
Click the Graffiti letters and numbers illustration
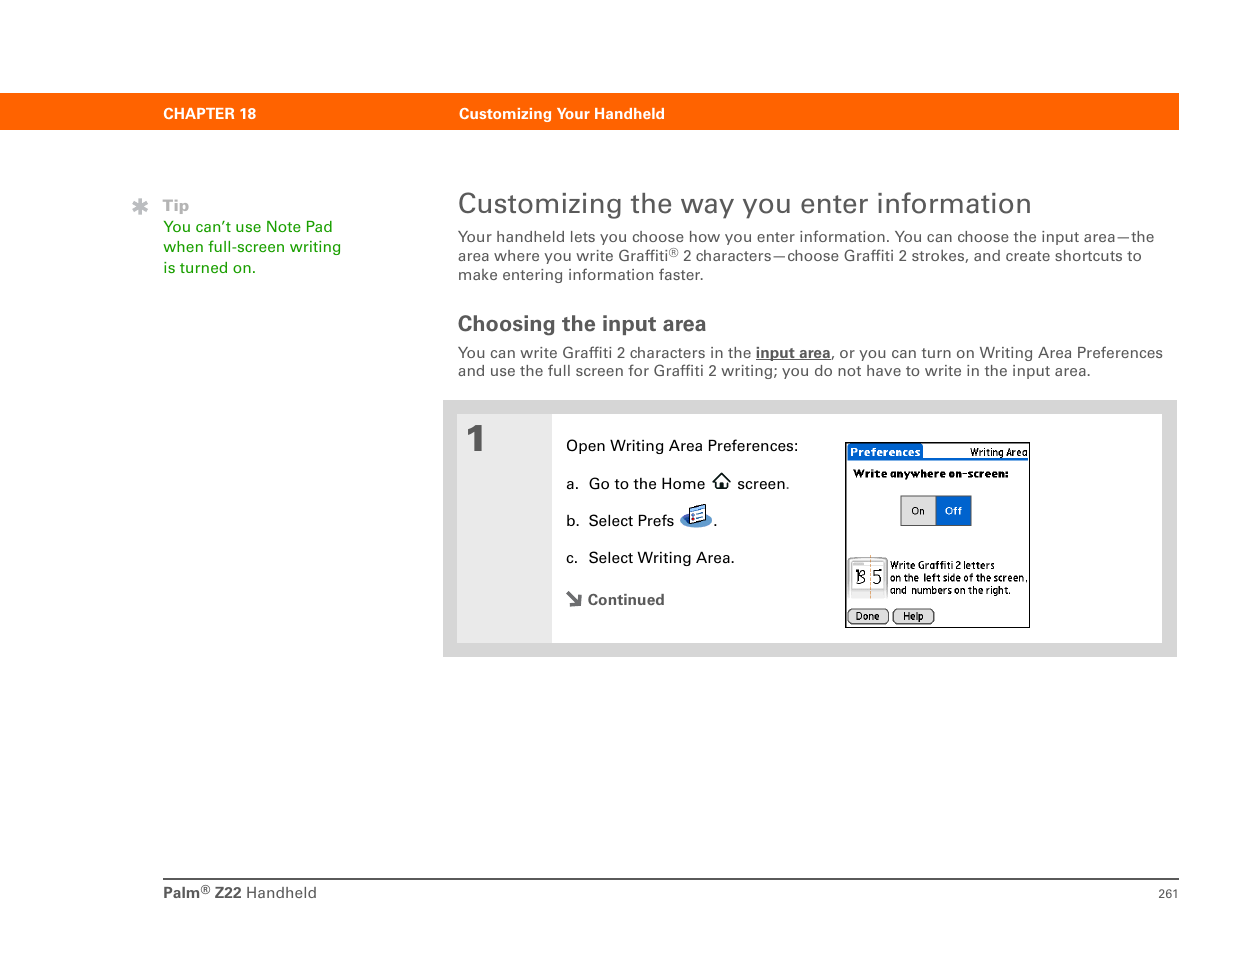(868, 577)
